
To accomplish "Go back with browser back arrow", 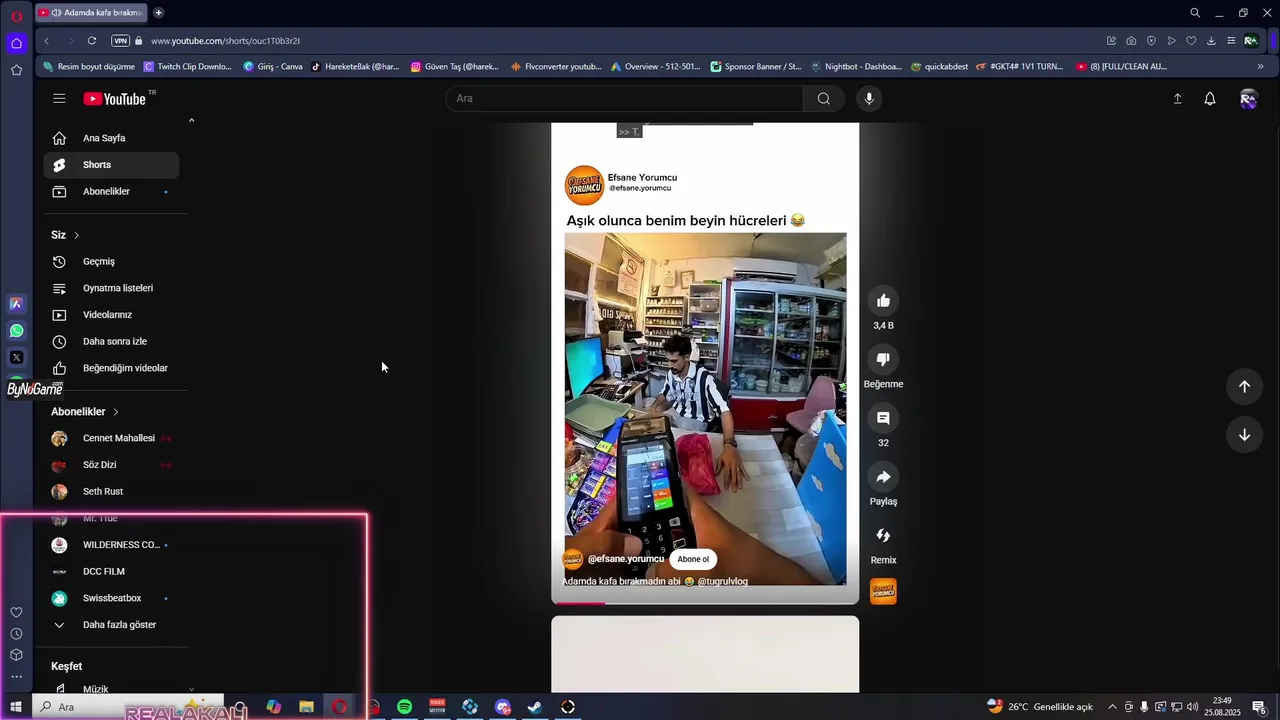I will (46, 41).
